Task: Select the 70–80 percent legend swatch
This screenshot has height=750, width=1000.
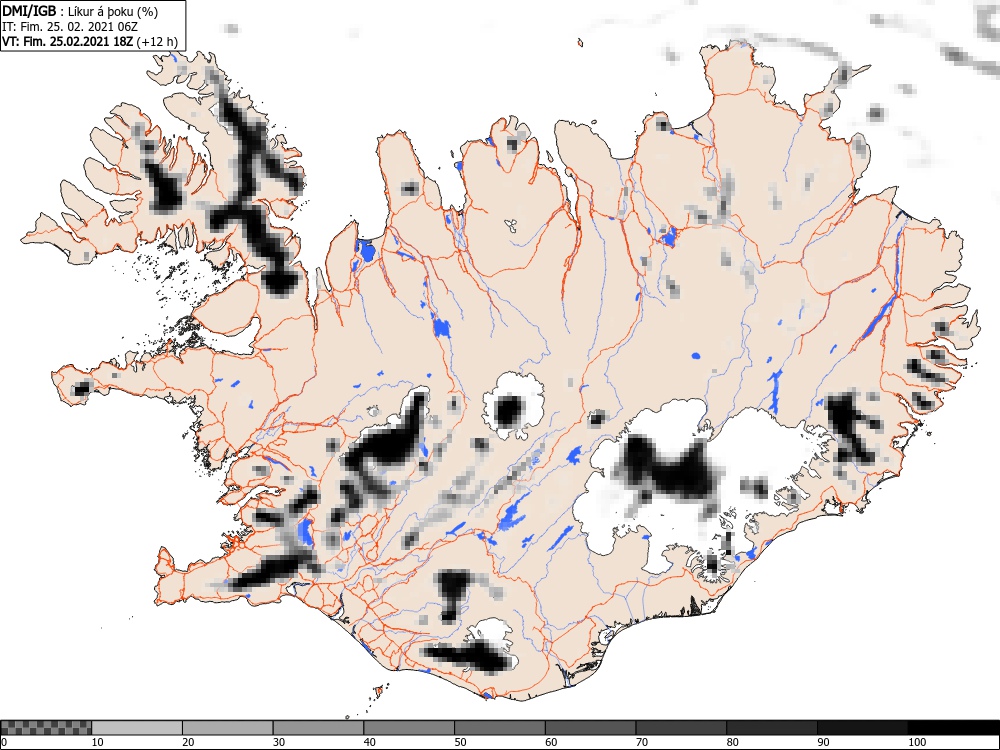Action: coord(680,728)
